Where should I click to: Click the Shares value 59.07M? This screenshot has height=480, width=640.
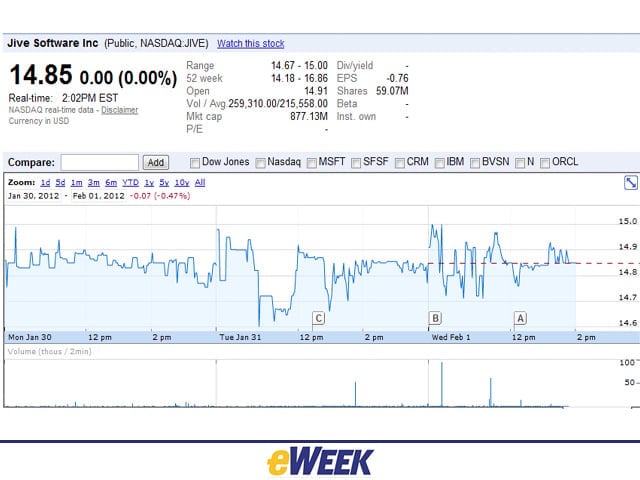[392, 91]
